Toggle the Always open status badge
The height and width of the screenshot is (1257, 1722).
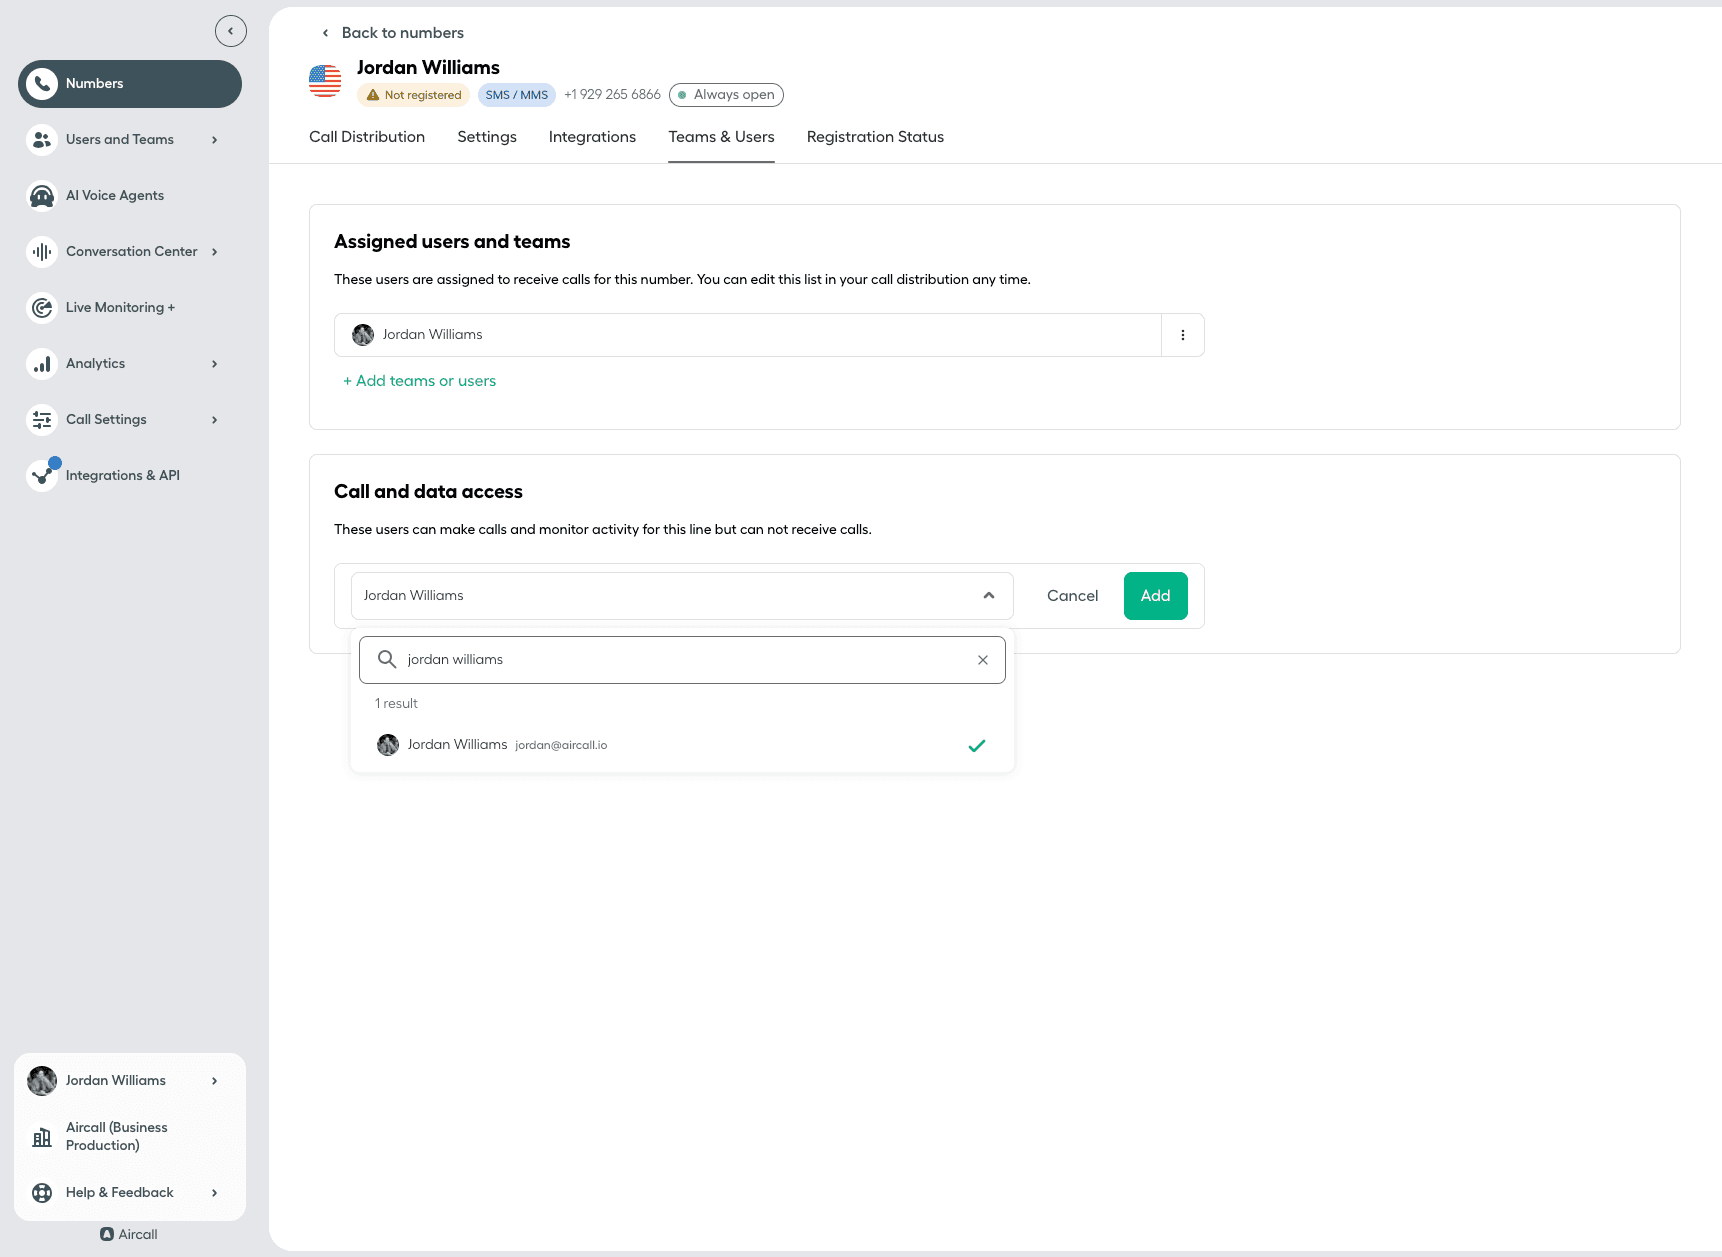coord(726,95)
